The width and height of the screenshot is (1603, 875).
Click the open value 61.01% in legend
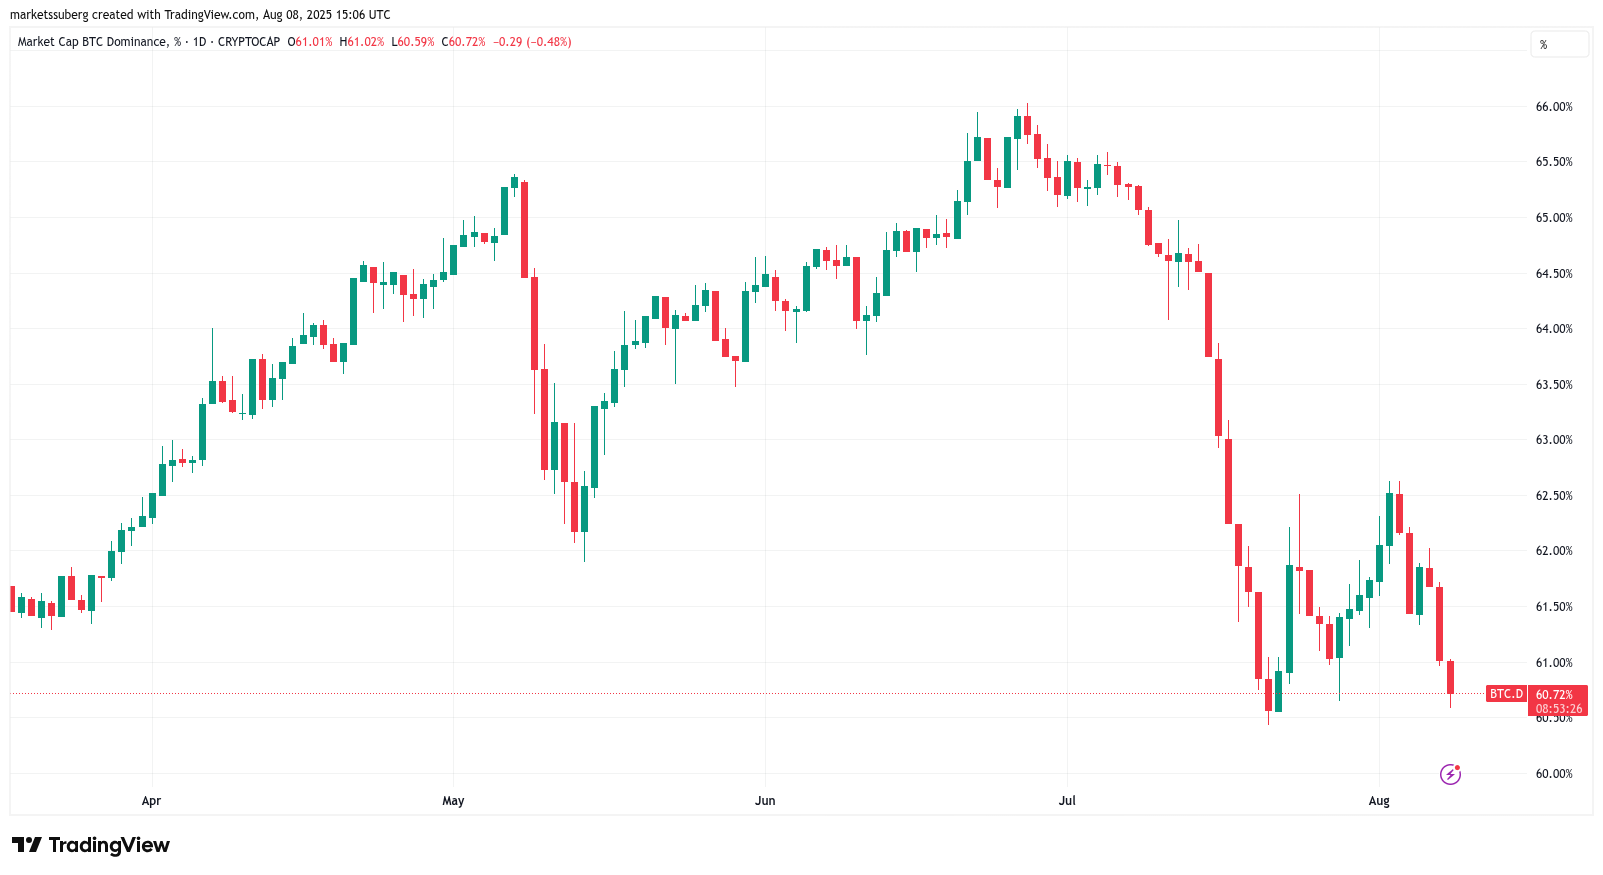coord(313,42)
